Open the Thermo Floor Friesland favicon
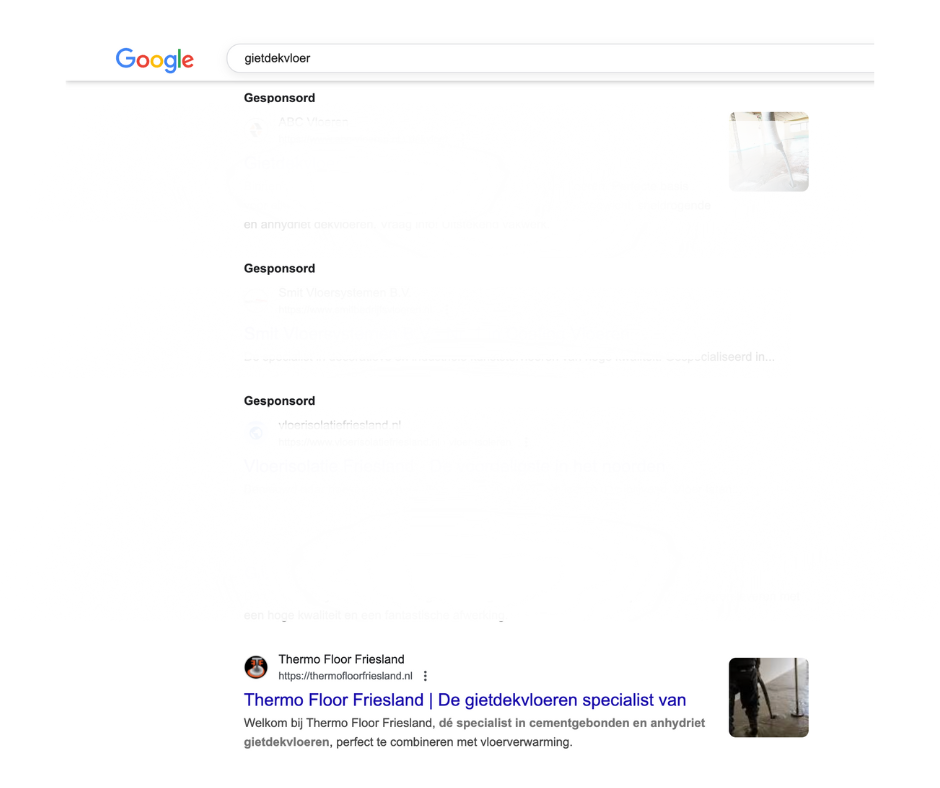 pos(256,667)
